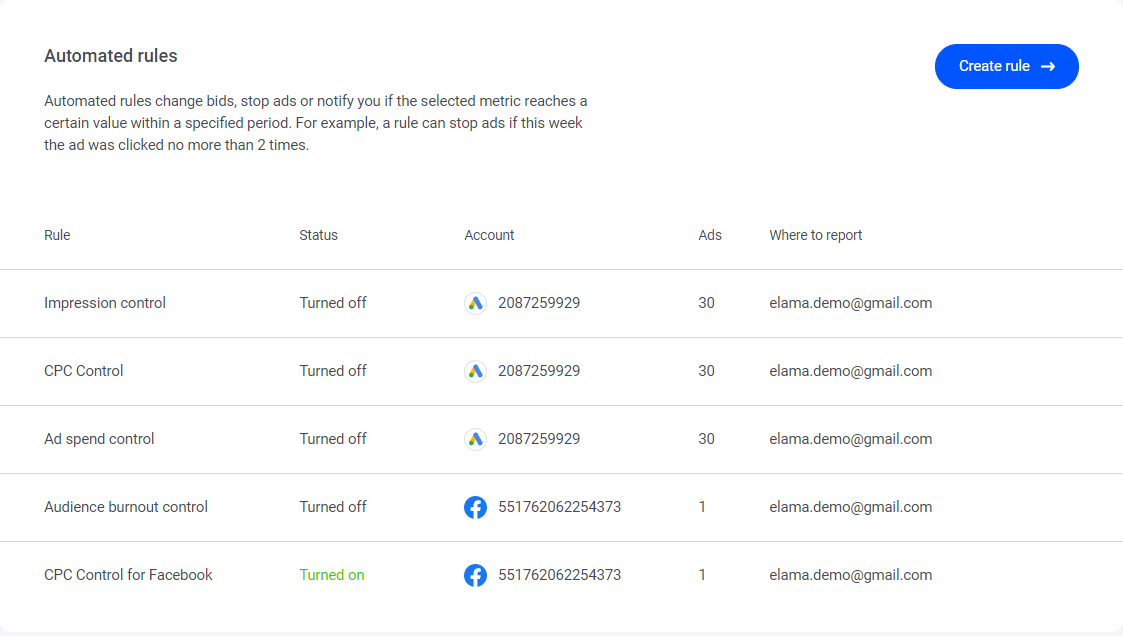The image size is (1123, 636).
Task: Click Facebook icon in CPC Control for Facebook row
Action: tap(476, 575)
